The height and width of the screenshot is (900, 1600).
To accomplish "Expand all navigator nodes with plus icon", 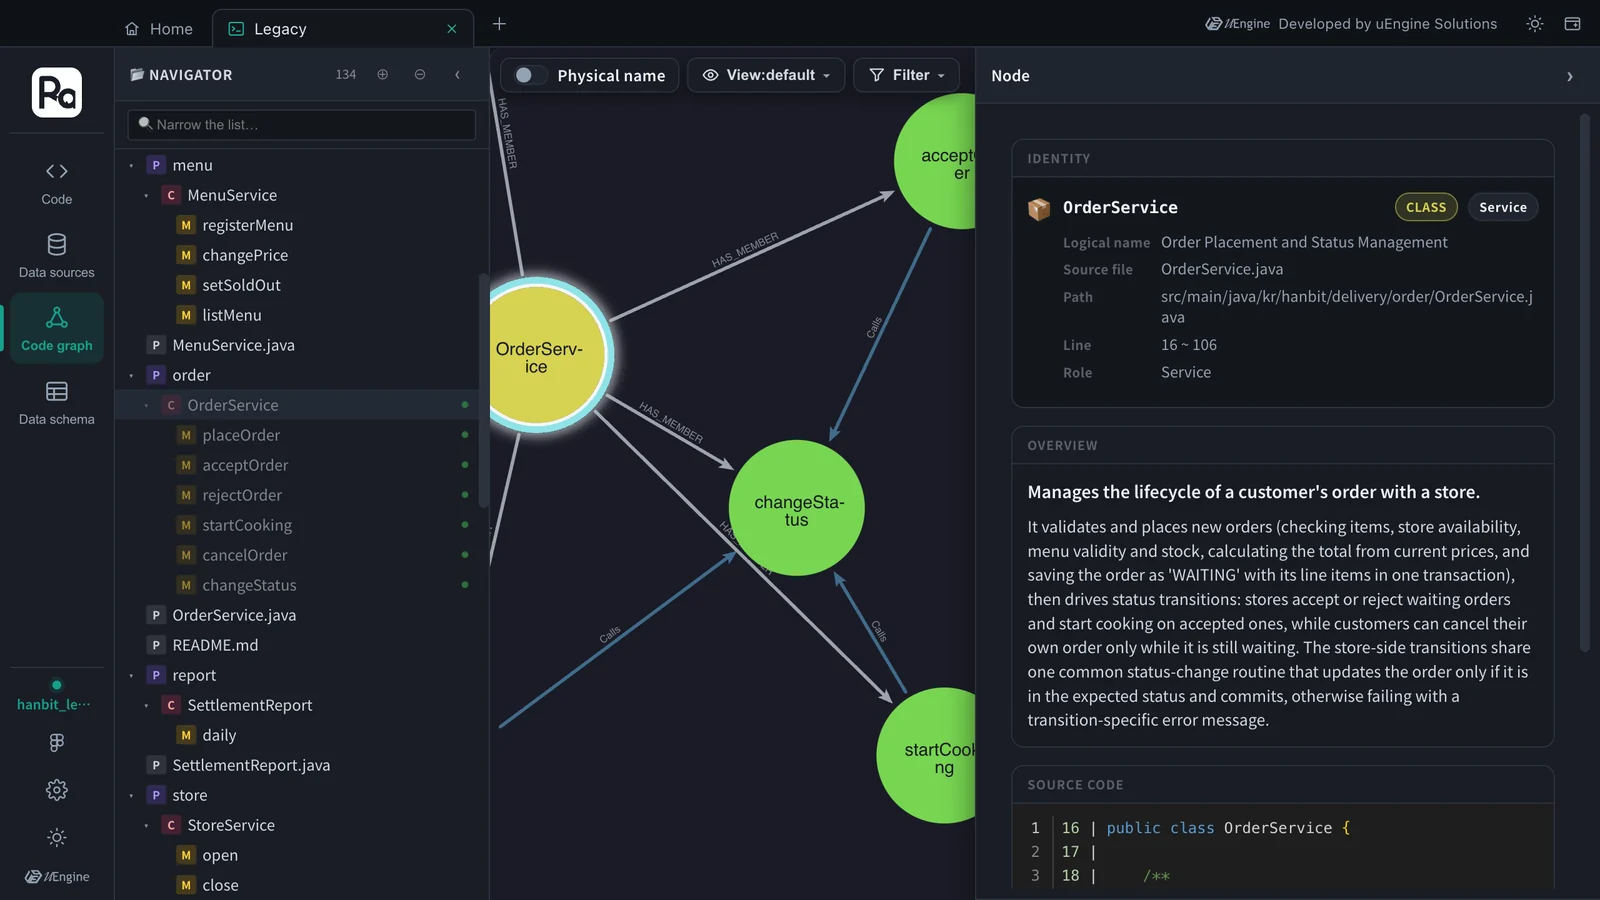I will pos(382,75).
